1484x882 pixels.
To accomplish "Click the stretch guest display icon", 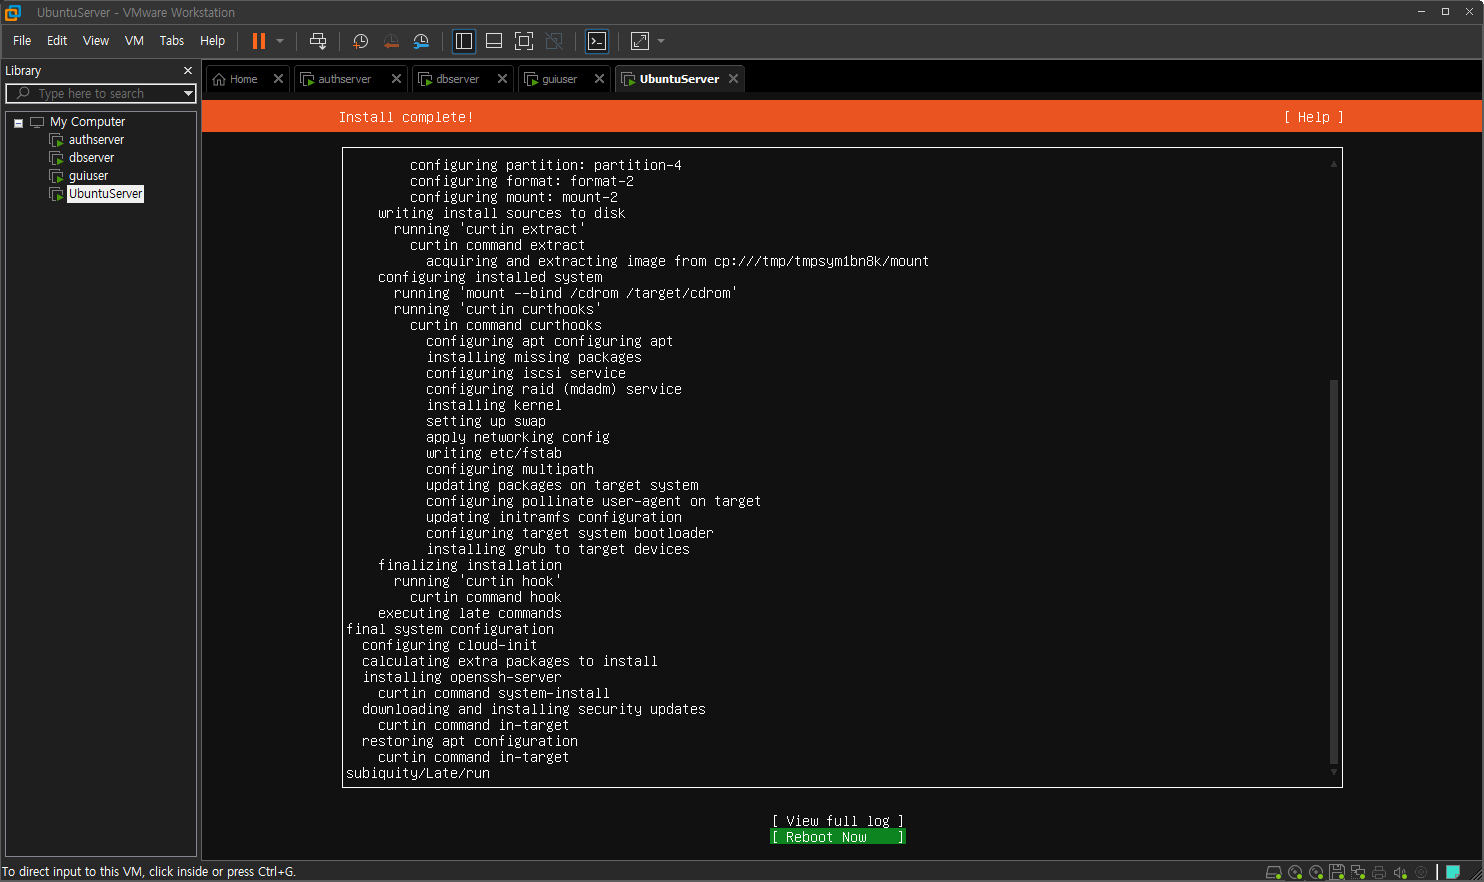I will 640,41.
